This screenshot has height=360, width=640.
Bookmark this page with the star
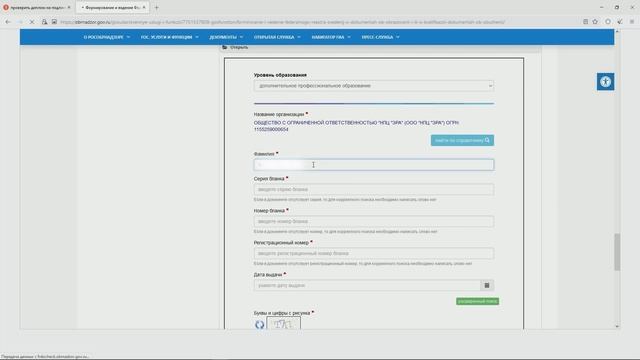click(595, 22)
